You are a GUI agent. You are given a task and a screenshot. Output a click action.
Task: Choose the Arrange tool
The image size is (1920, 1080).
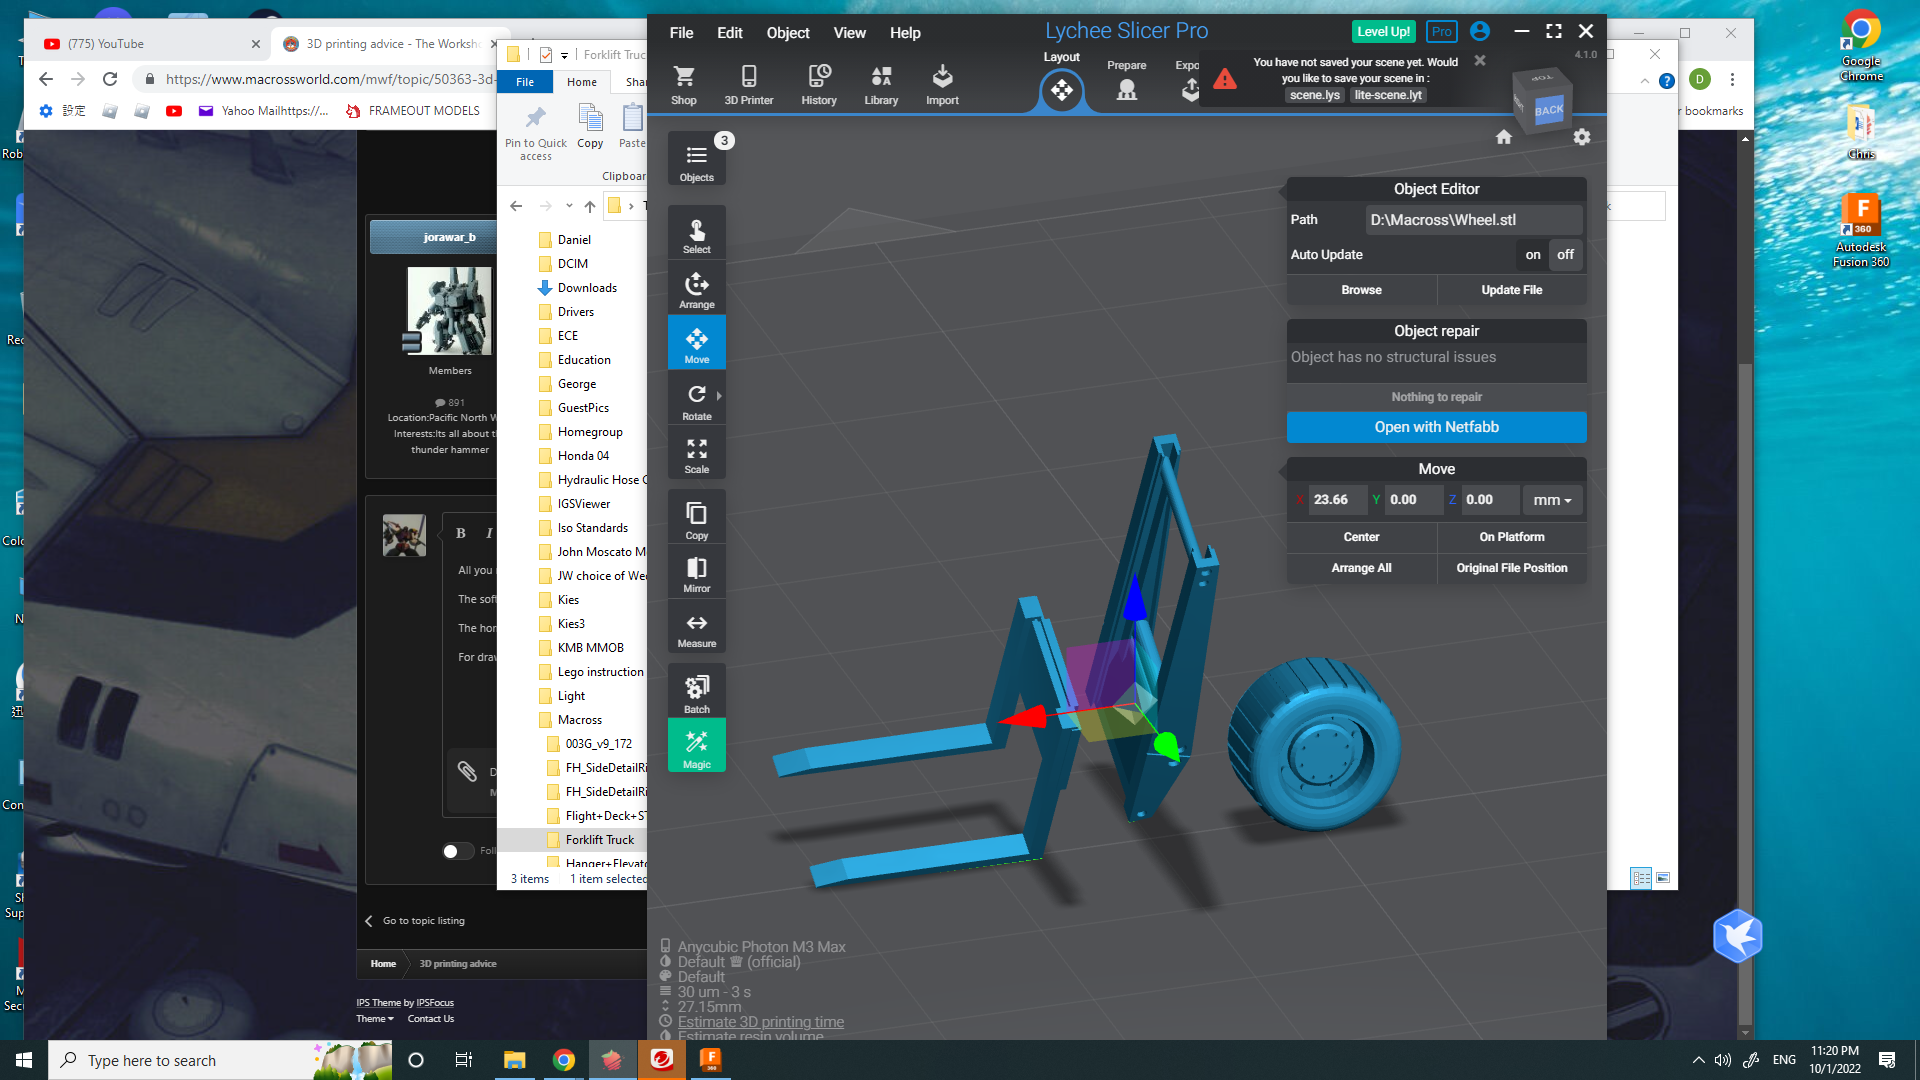[697, 290]
